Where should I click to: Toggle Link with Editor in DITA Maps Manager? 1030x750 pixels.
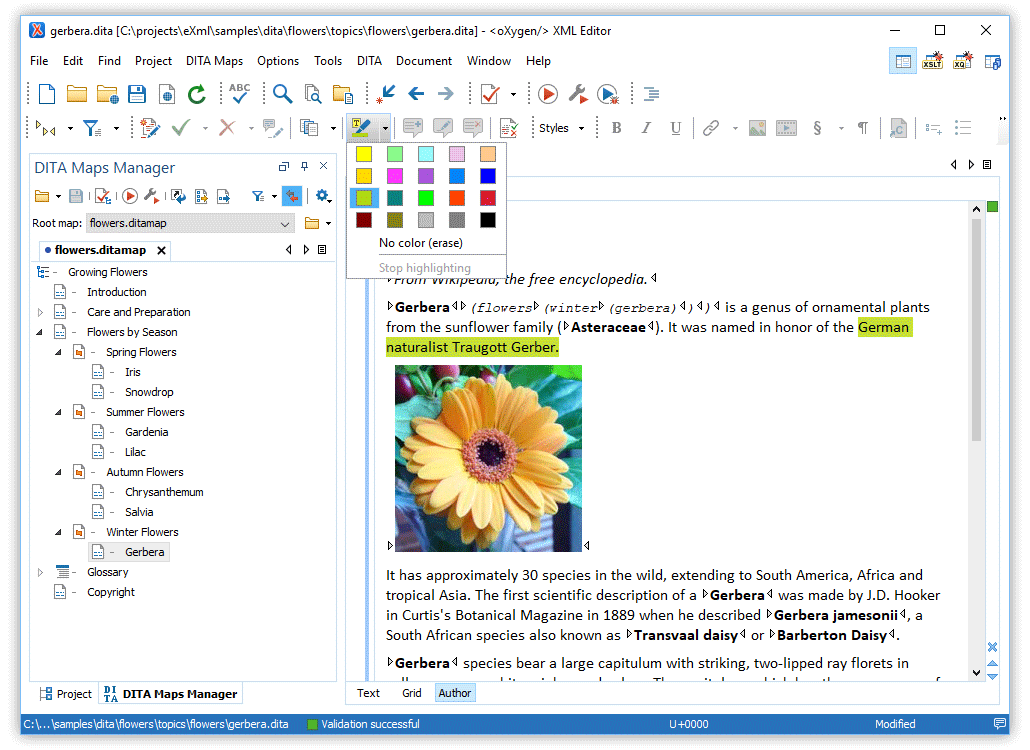[x=292, y=196]
